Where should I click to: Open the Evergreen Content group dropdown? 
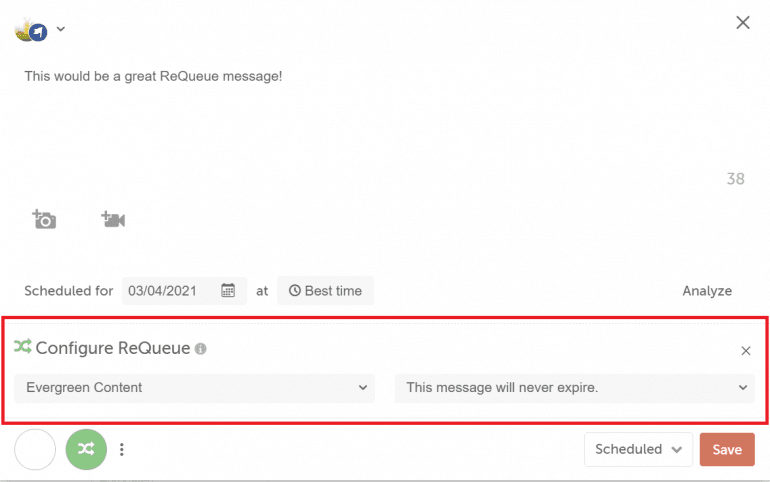point(194,388)
